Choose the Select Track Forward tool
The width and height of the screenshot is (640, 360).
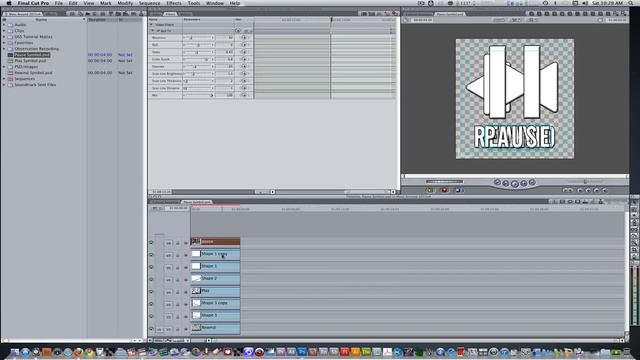pos(634,216)
